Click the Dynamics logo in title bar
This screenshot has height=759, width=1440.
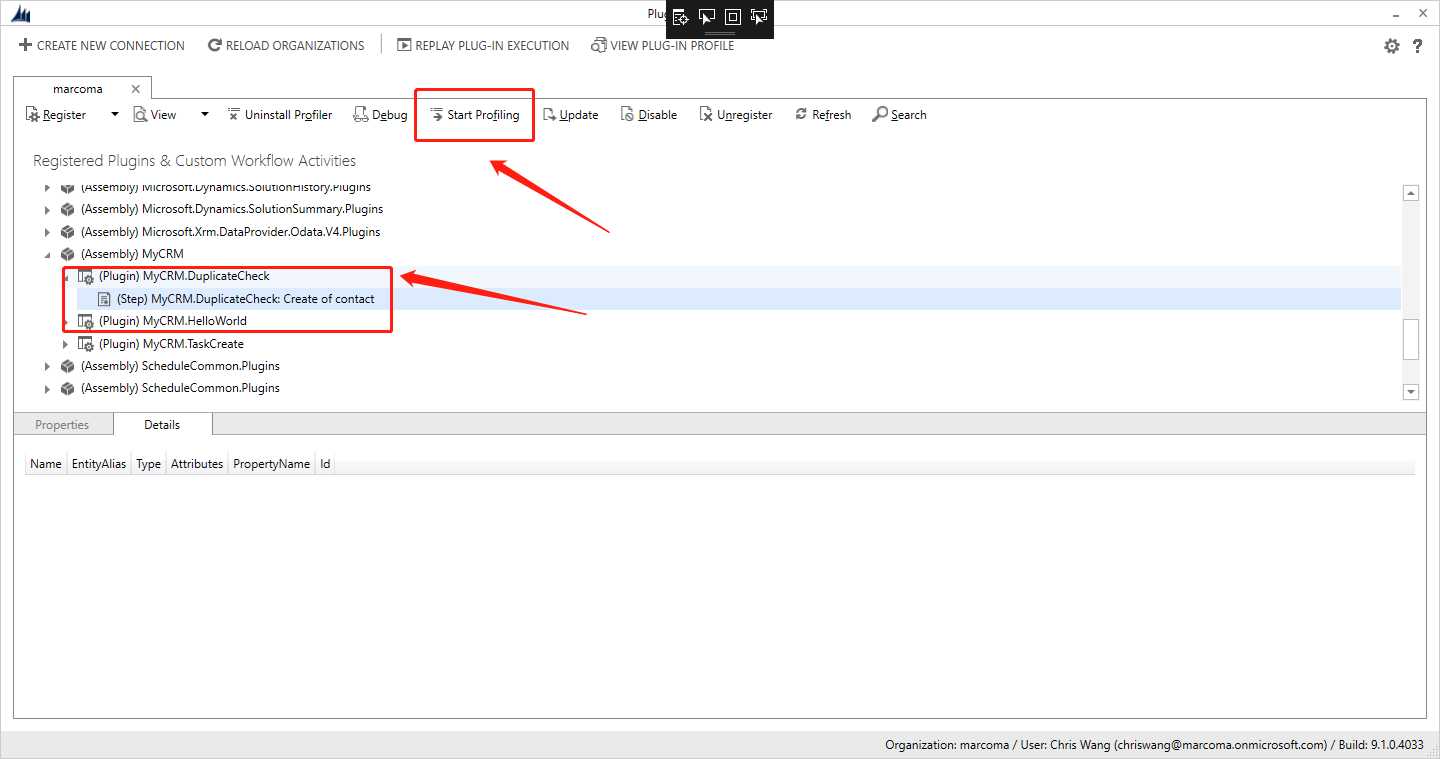[x=20, y=14]
